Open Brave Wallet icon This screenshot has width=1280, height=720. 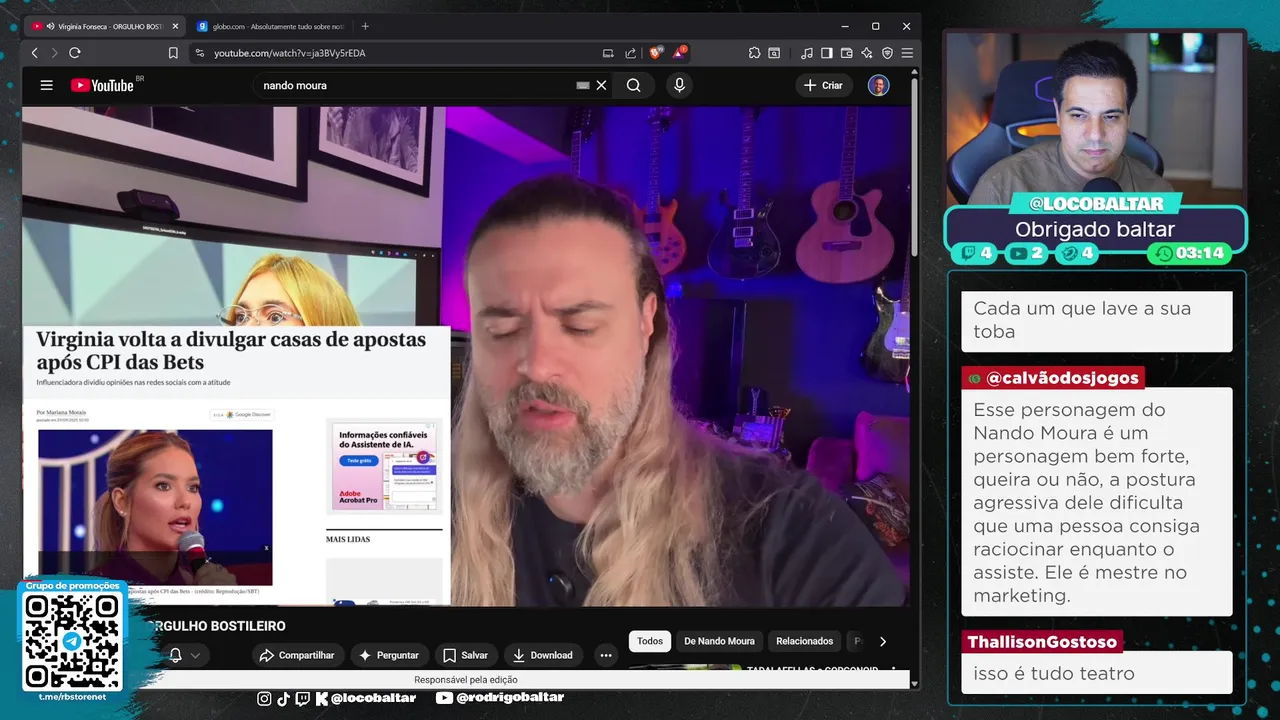(x=847, y=53)
